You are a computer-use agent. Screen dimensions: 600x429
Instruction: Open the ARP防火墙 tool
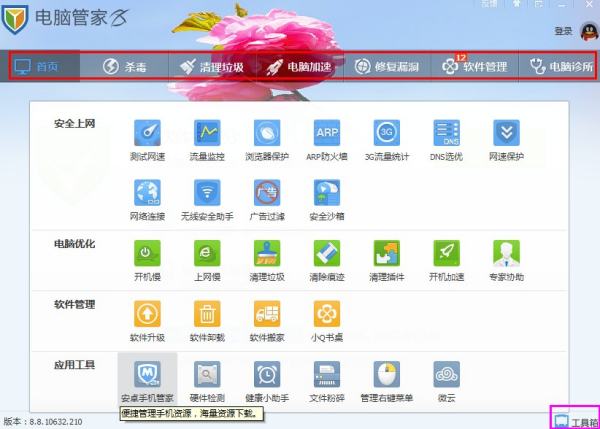(327, 140)
